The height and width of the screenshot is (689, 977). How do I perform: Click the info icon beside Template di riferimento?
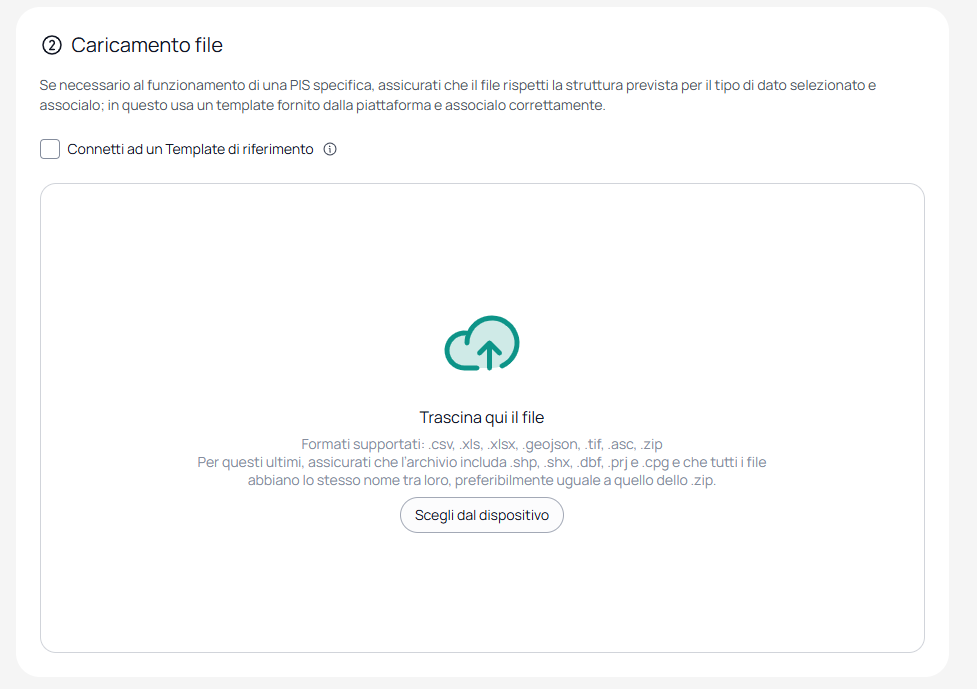point(330,149)
